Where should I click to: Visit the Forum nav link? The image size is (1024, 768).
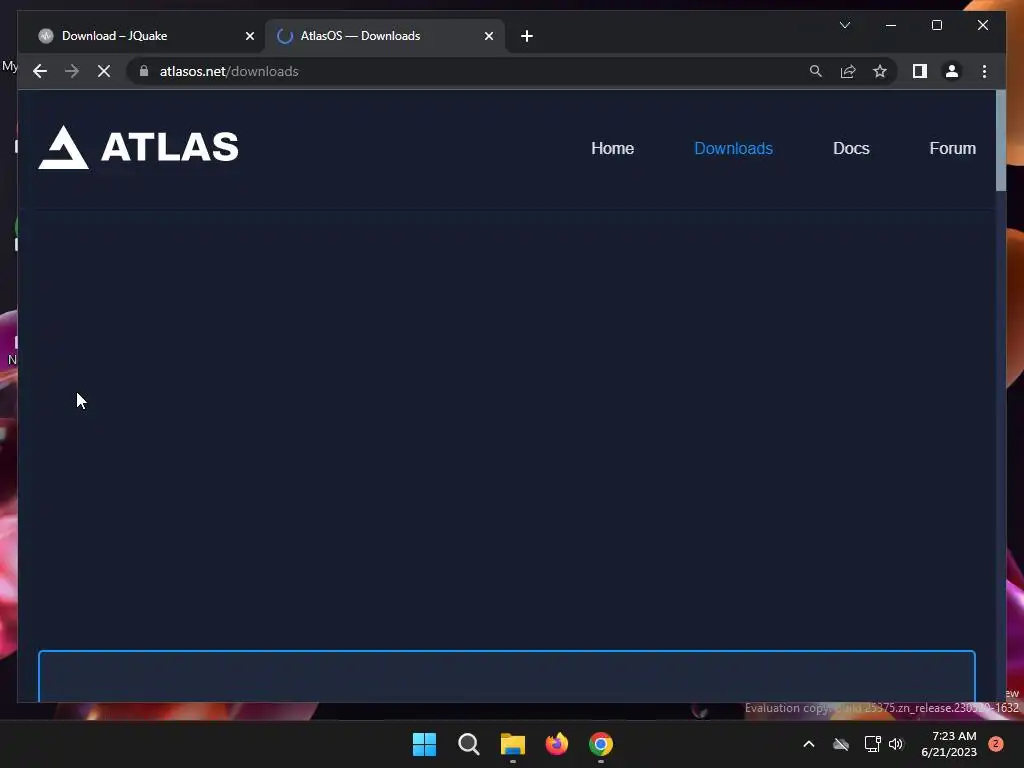pos(952,148)
